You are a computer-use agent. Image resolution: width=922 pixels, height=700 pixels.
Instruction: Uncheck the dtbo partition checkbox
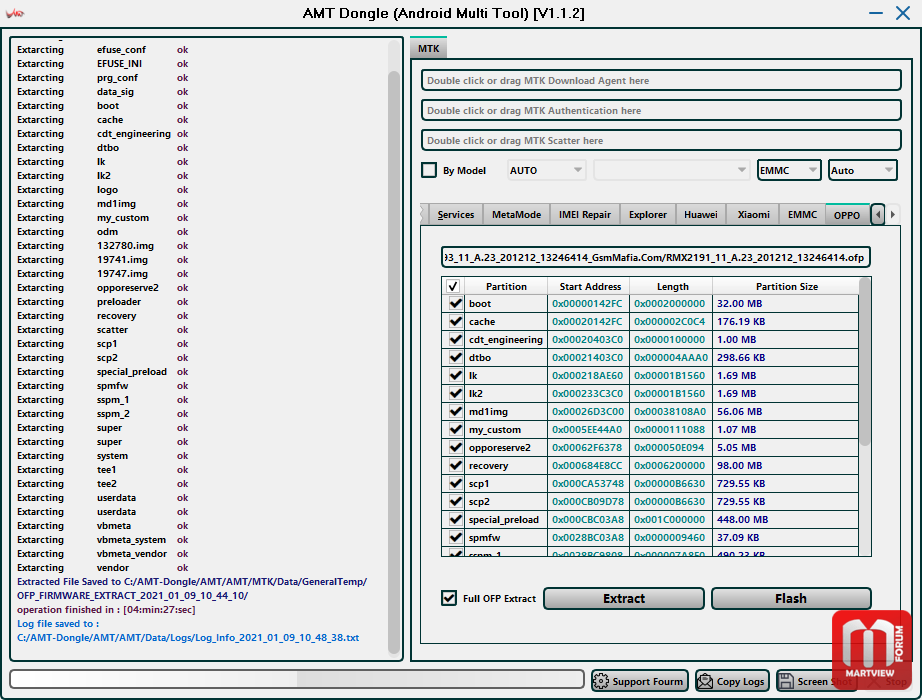456,357
